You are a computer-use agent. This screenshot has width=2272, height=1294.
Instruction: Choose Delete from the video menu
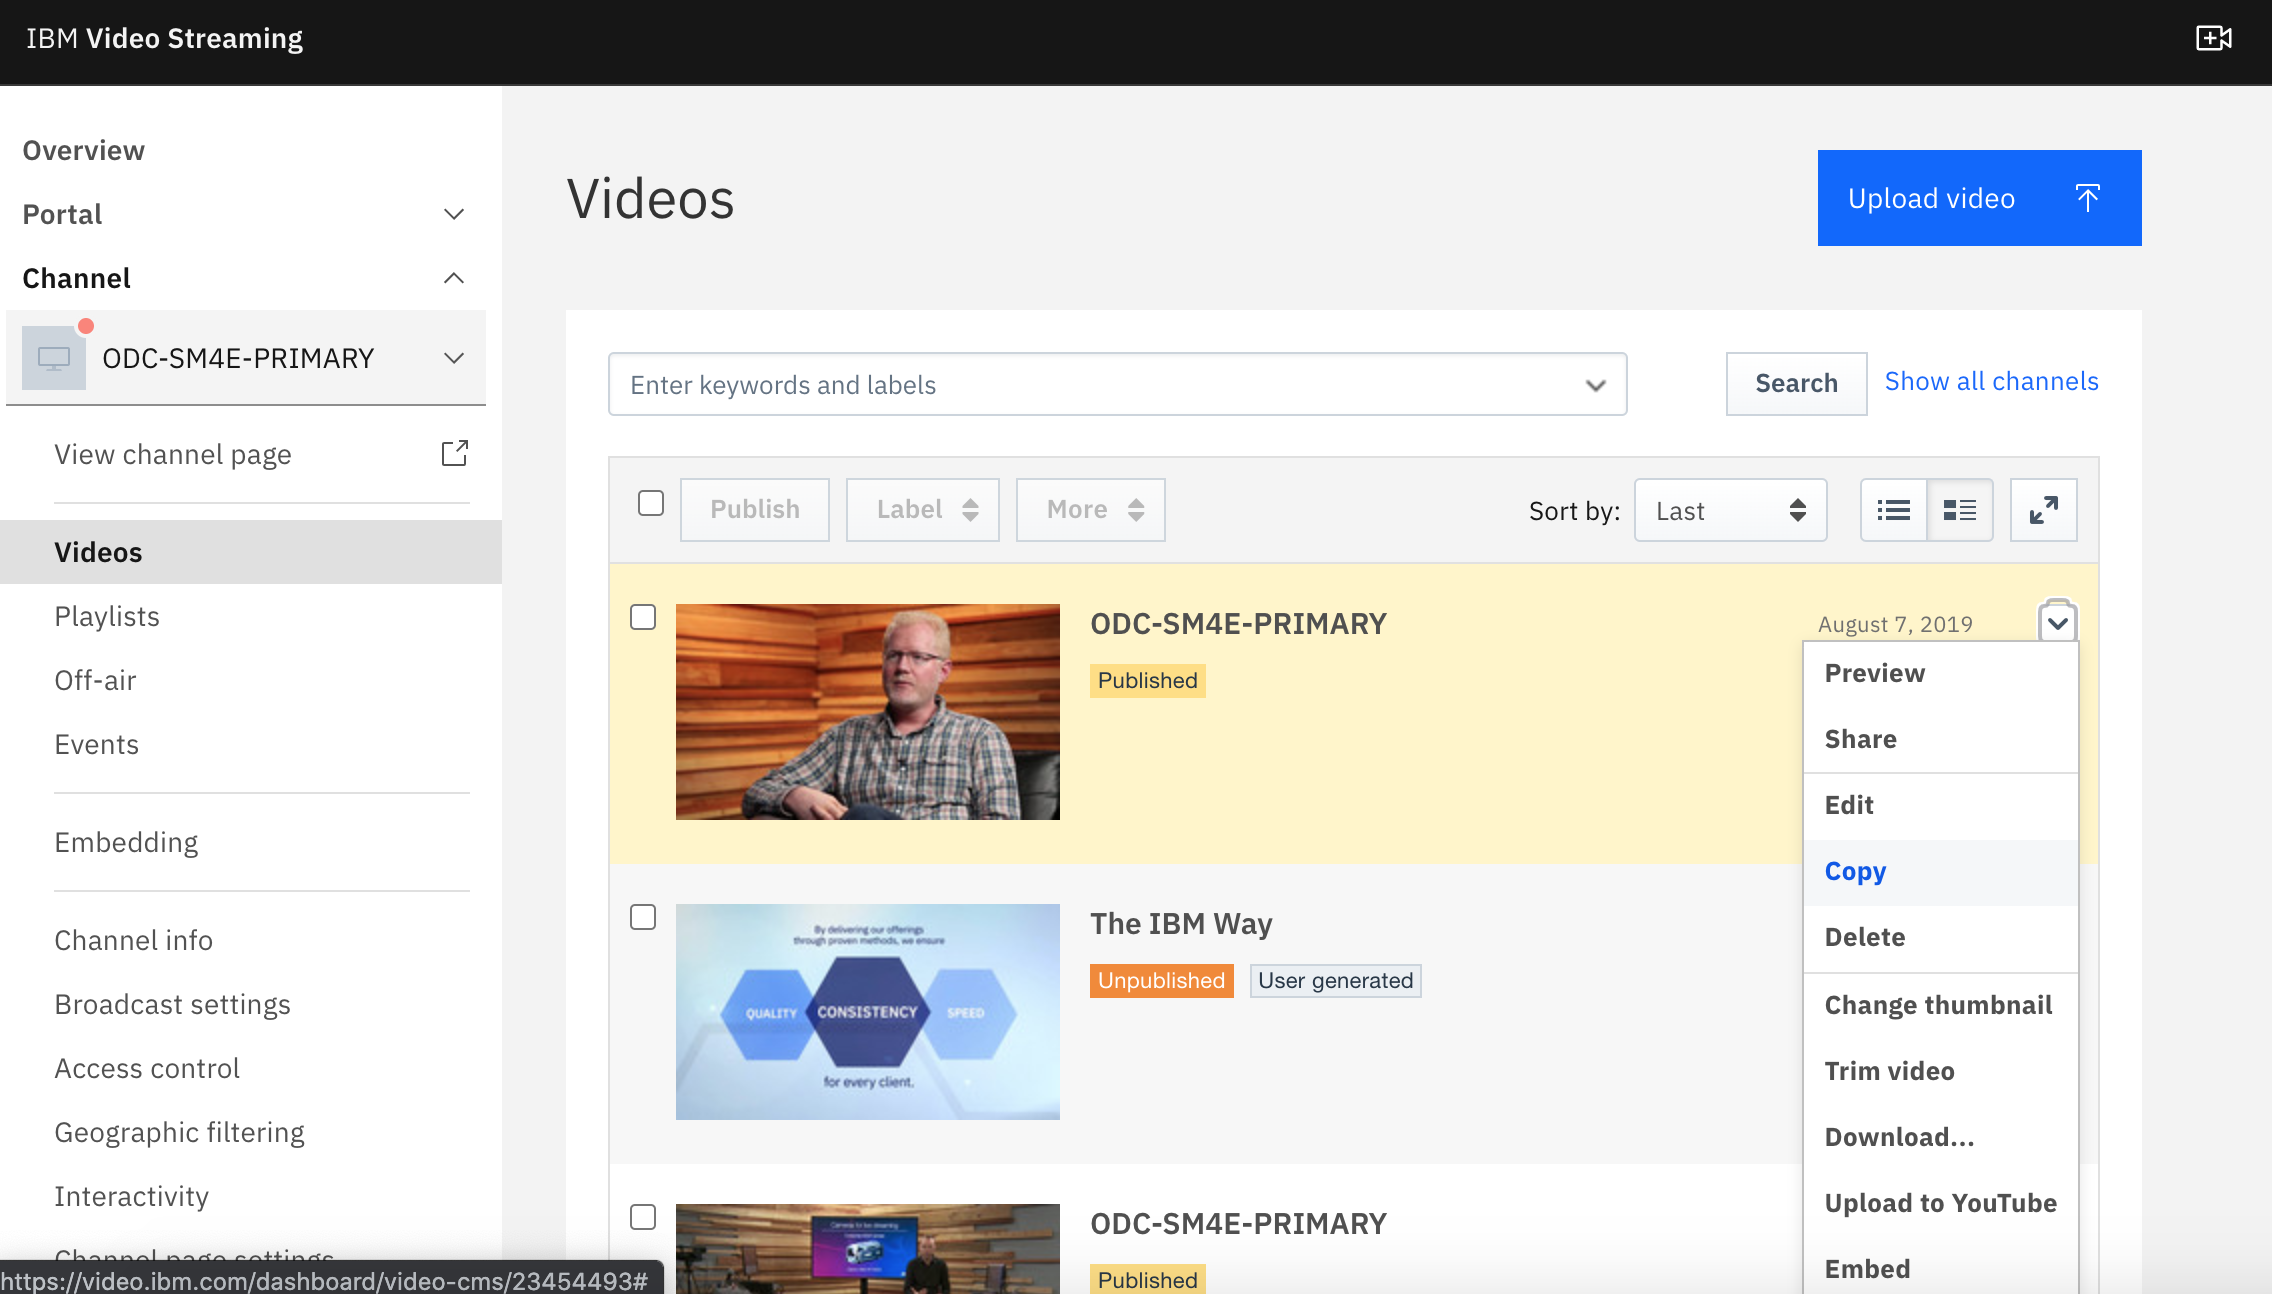tap(1941, 937)
